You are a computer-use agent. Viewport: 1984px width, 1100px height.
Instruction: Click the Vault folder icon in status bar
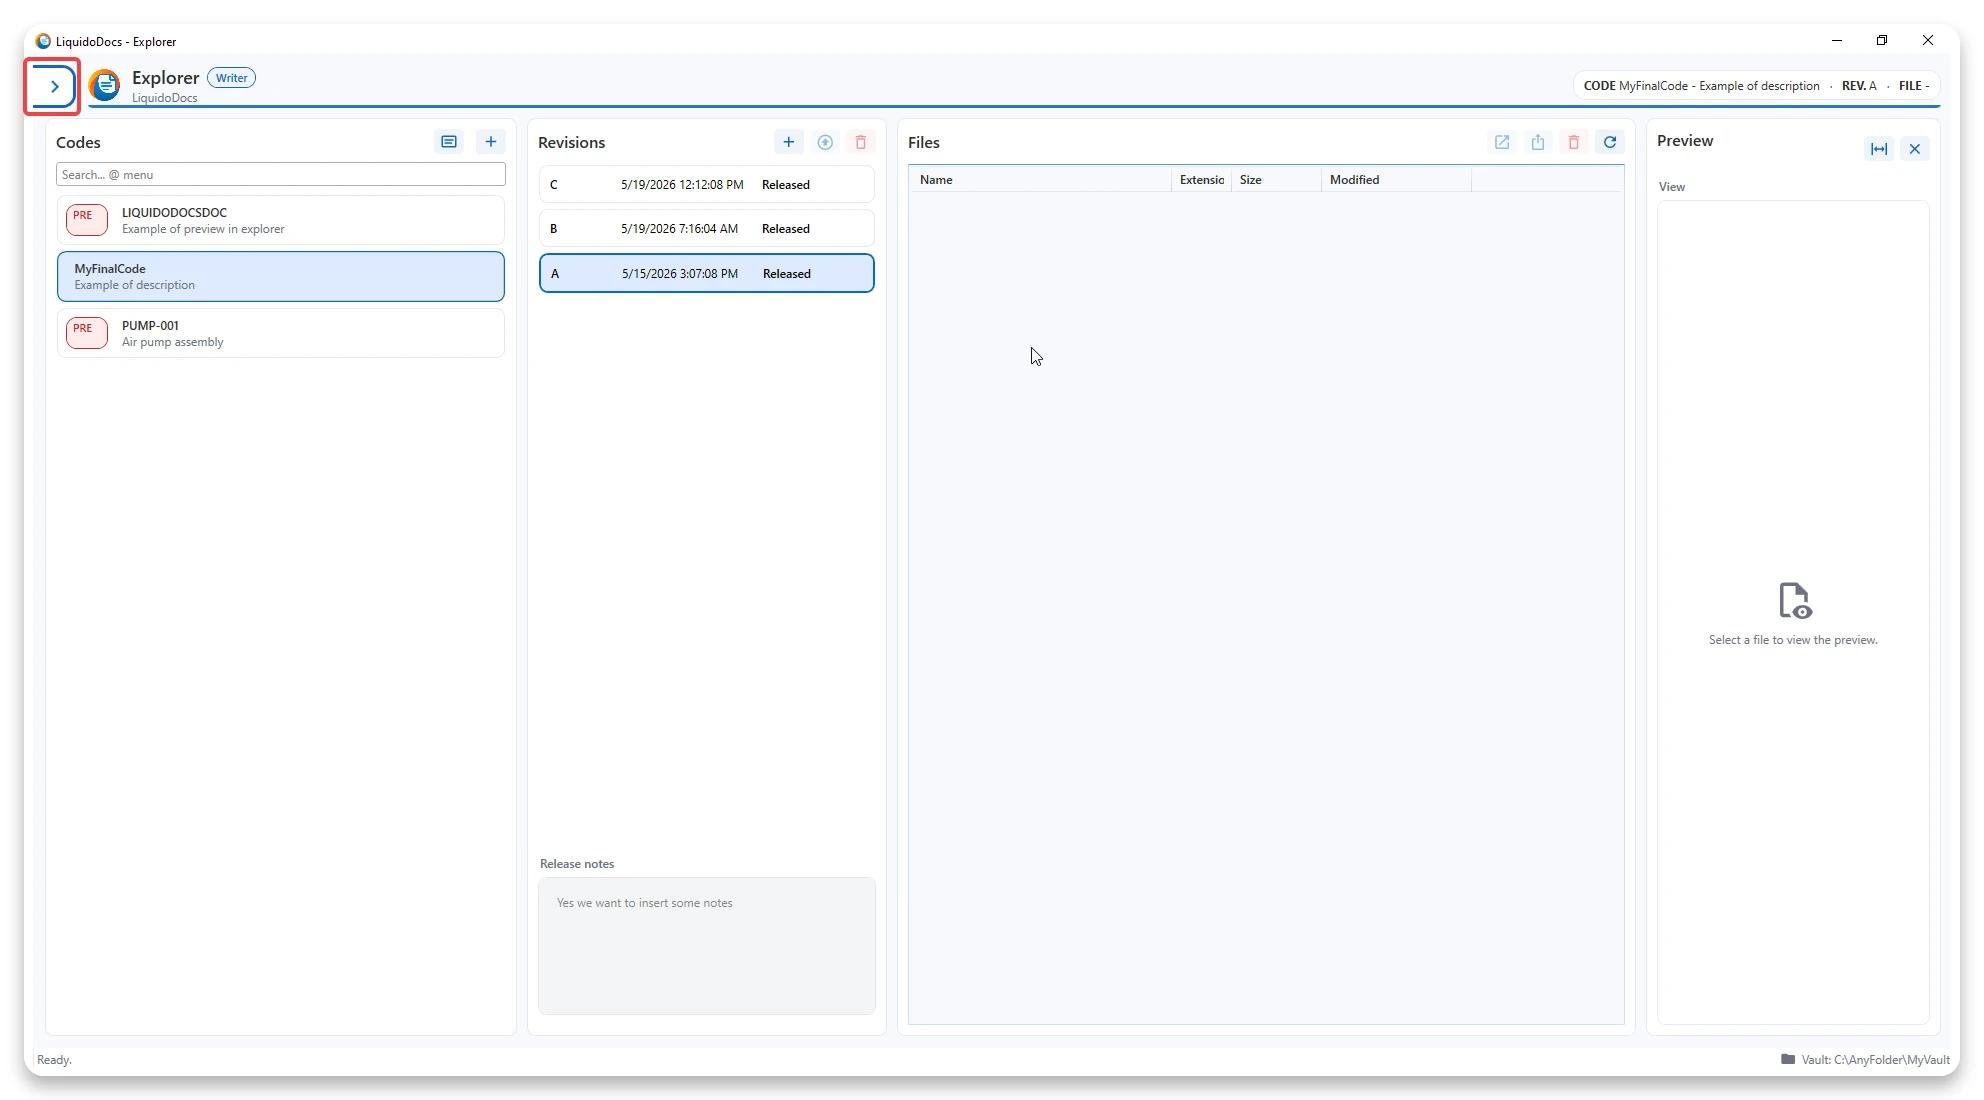[x=1788, y=1059]
